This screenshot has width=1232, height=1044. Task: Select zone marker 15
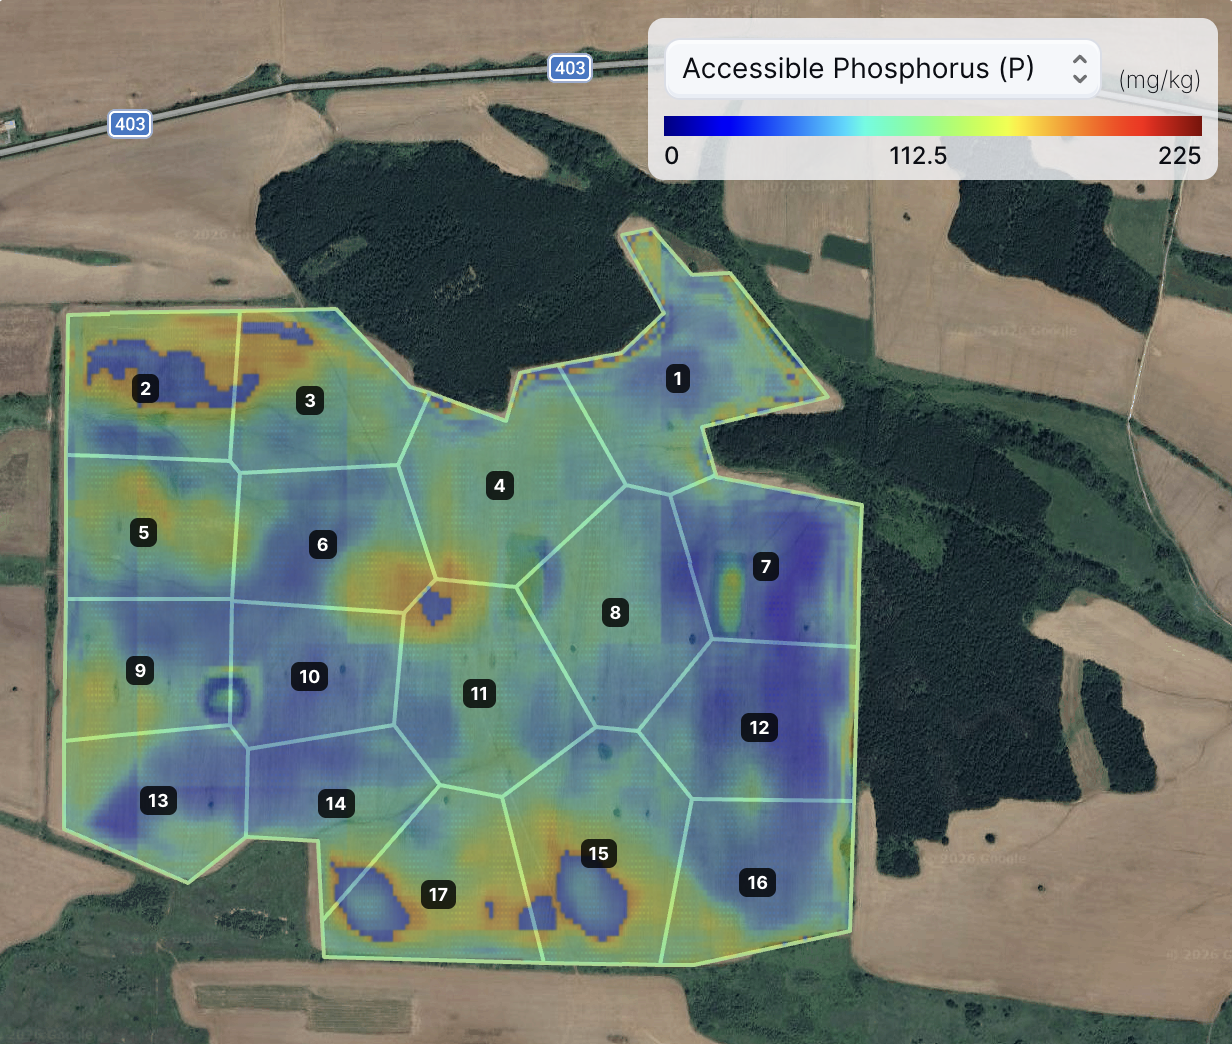(598, 854)
